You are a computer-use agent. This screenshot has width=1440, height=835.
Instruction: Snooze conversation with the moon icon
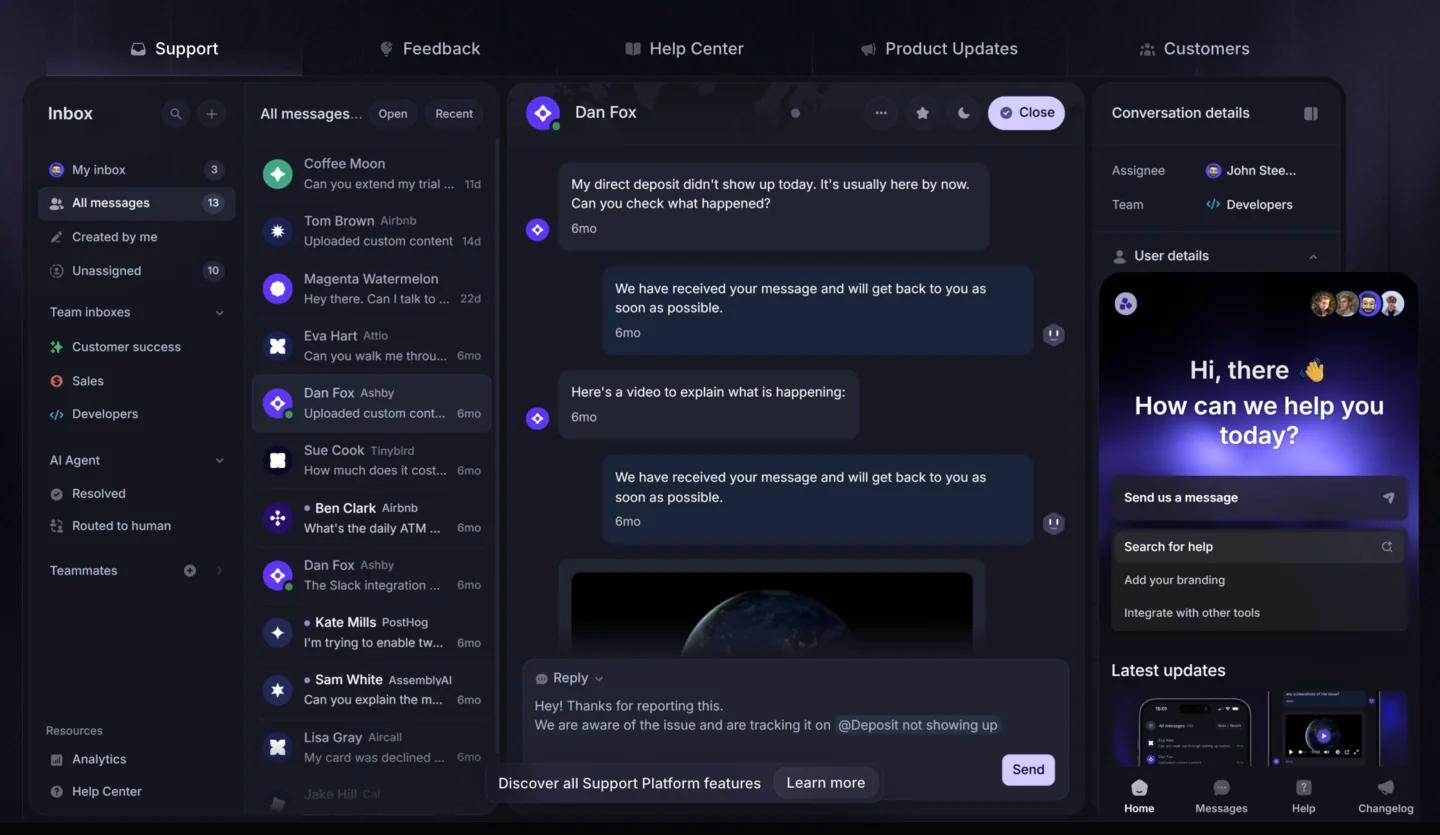[963, 113]
